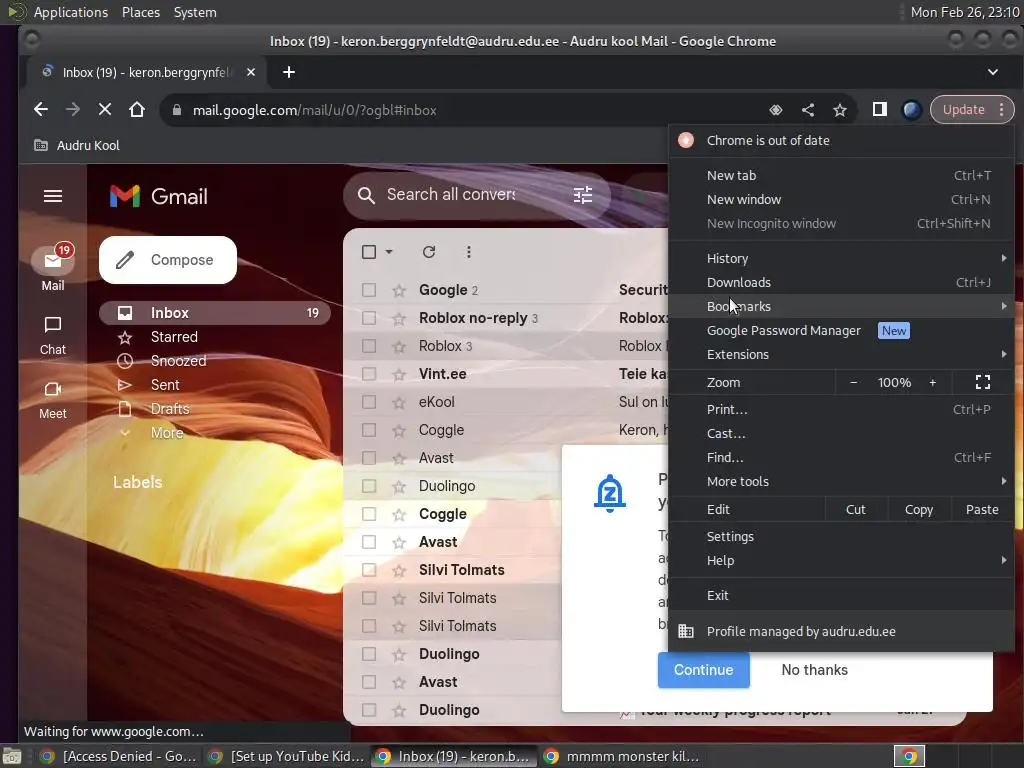This screenshot has width=1024, height=768.
Task: Star the Vint.ee email
Action: pyautogui.click(x=399, y=374)
